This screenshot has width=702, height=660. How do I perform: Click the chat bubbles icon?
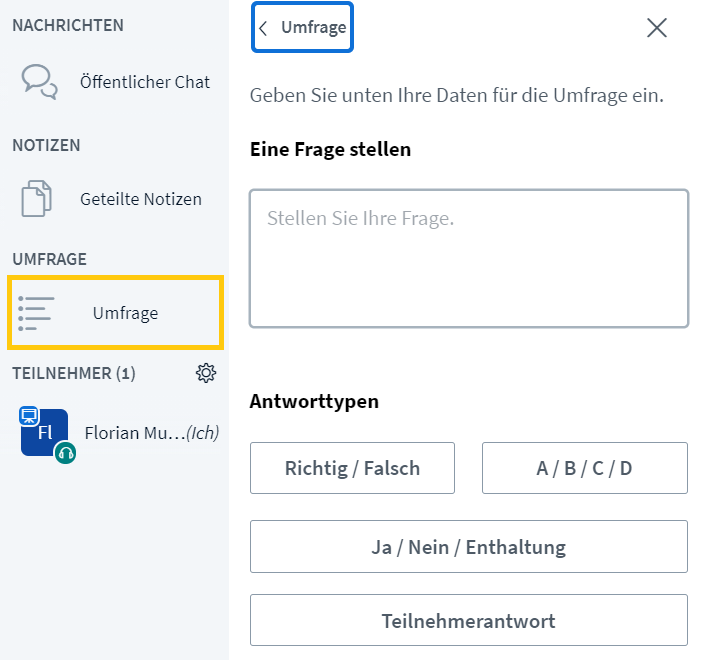point(39,82)
